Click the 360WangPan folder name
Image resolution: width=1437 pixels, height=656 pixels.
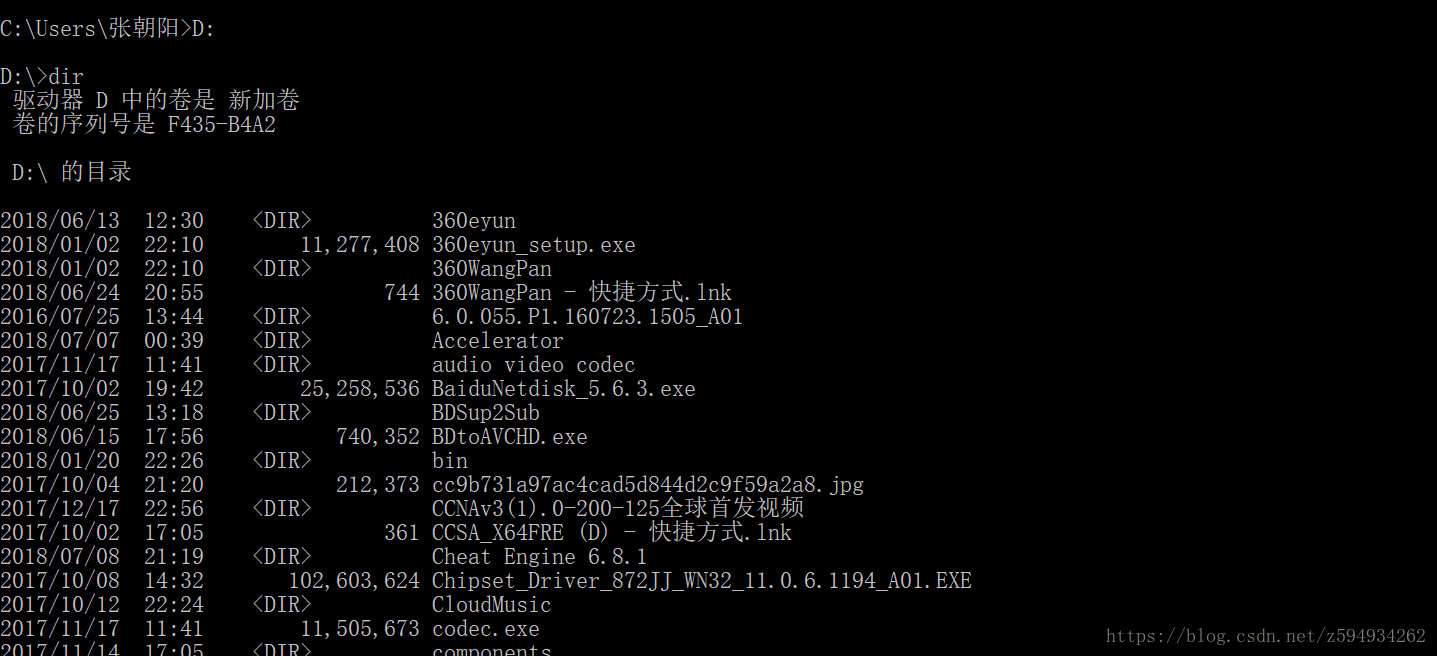491,269
